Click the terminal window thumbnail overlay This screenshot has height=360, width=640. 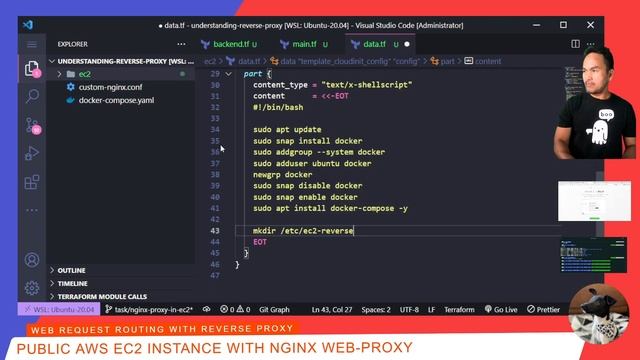(594, 255)
